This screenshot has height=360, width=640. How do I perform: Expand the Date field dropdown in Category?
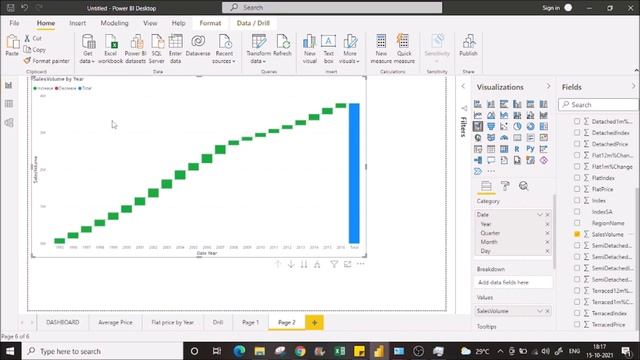[x=540, y=214]
